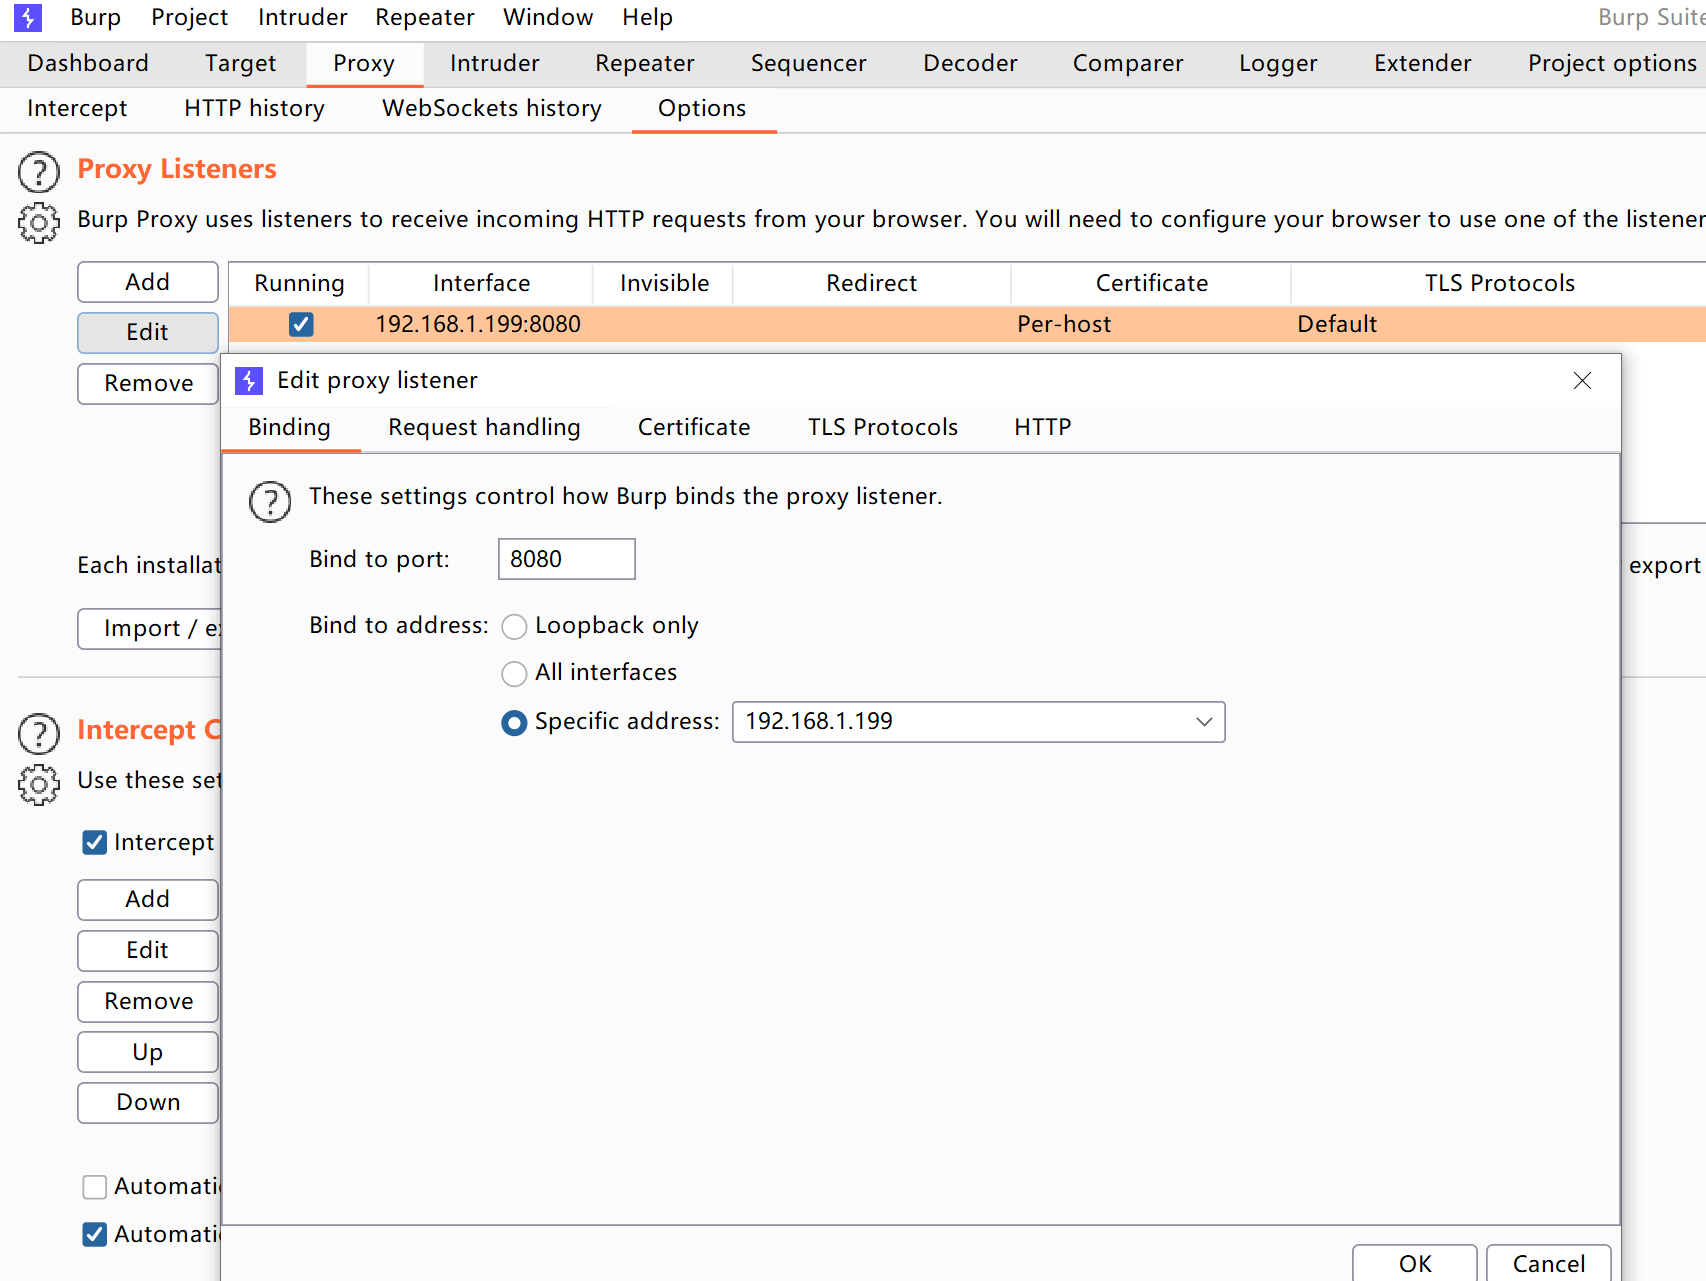Toggle the unchecked Automatic checkbox
Screen dimensions: 1706x1281
95,1187
